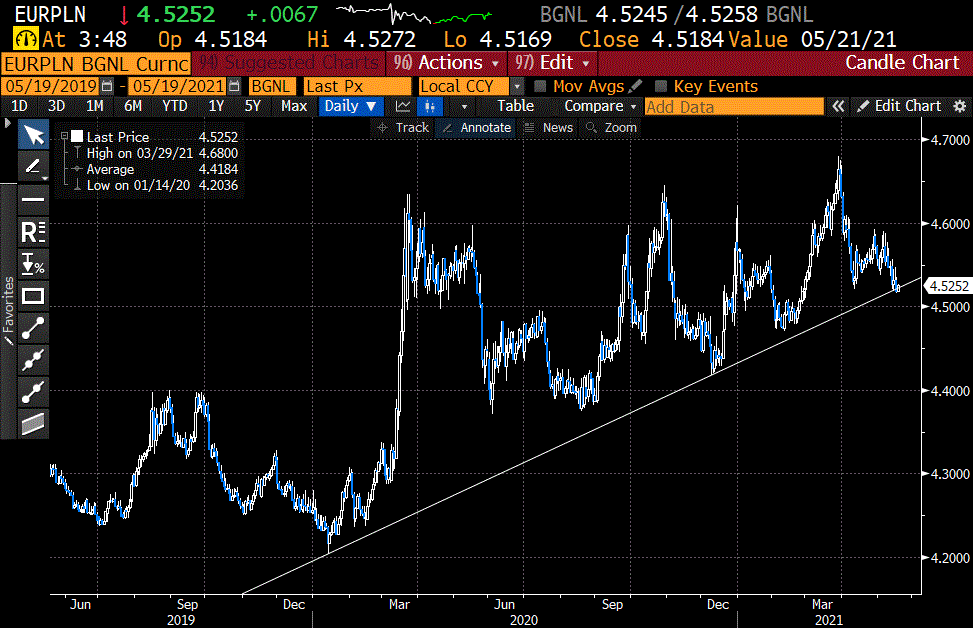Set the range to 5Y
This screenshot has width=973, height=628.
click(x=252, y=106)
